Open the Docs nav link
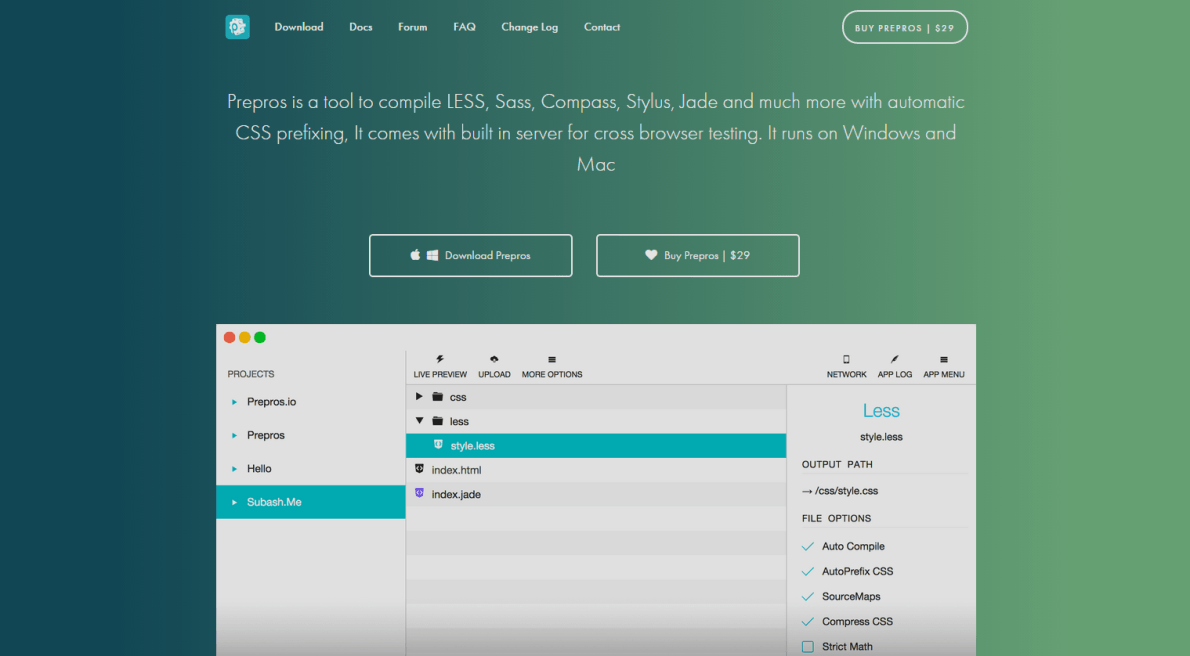This screenshot has height=656, width=1190. pyautogui.click(x=360, y=27)
